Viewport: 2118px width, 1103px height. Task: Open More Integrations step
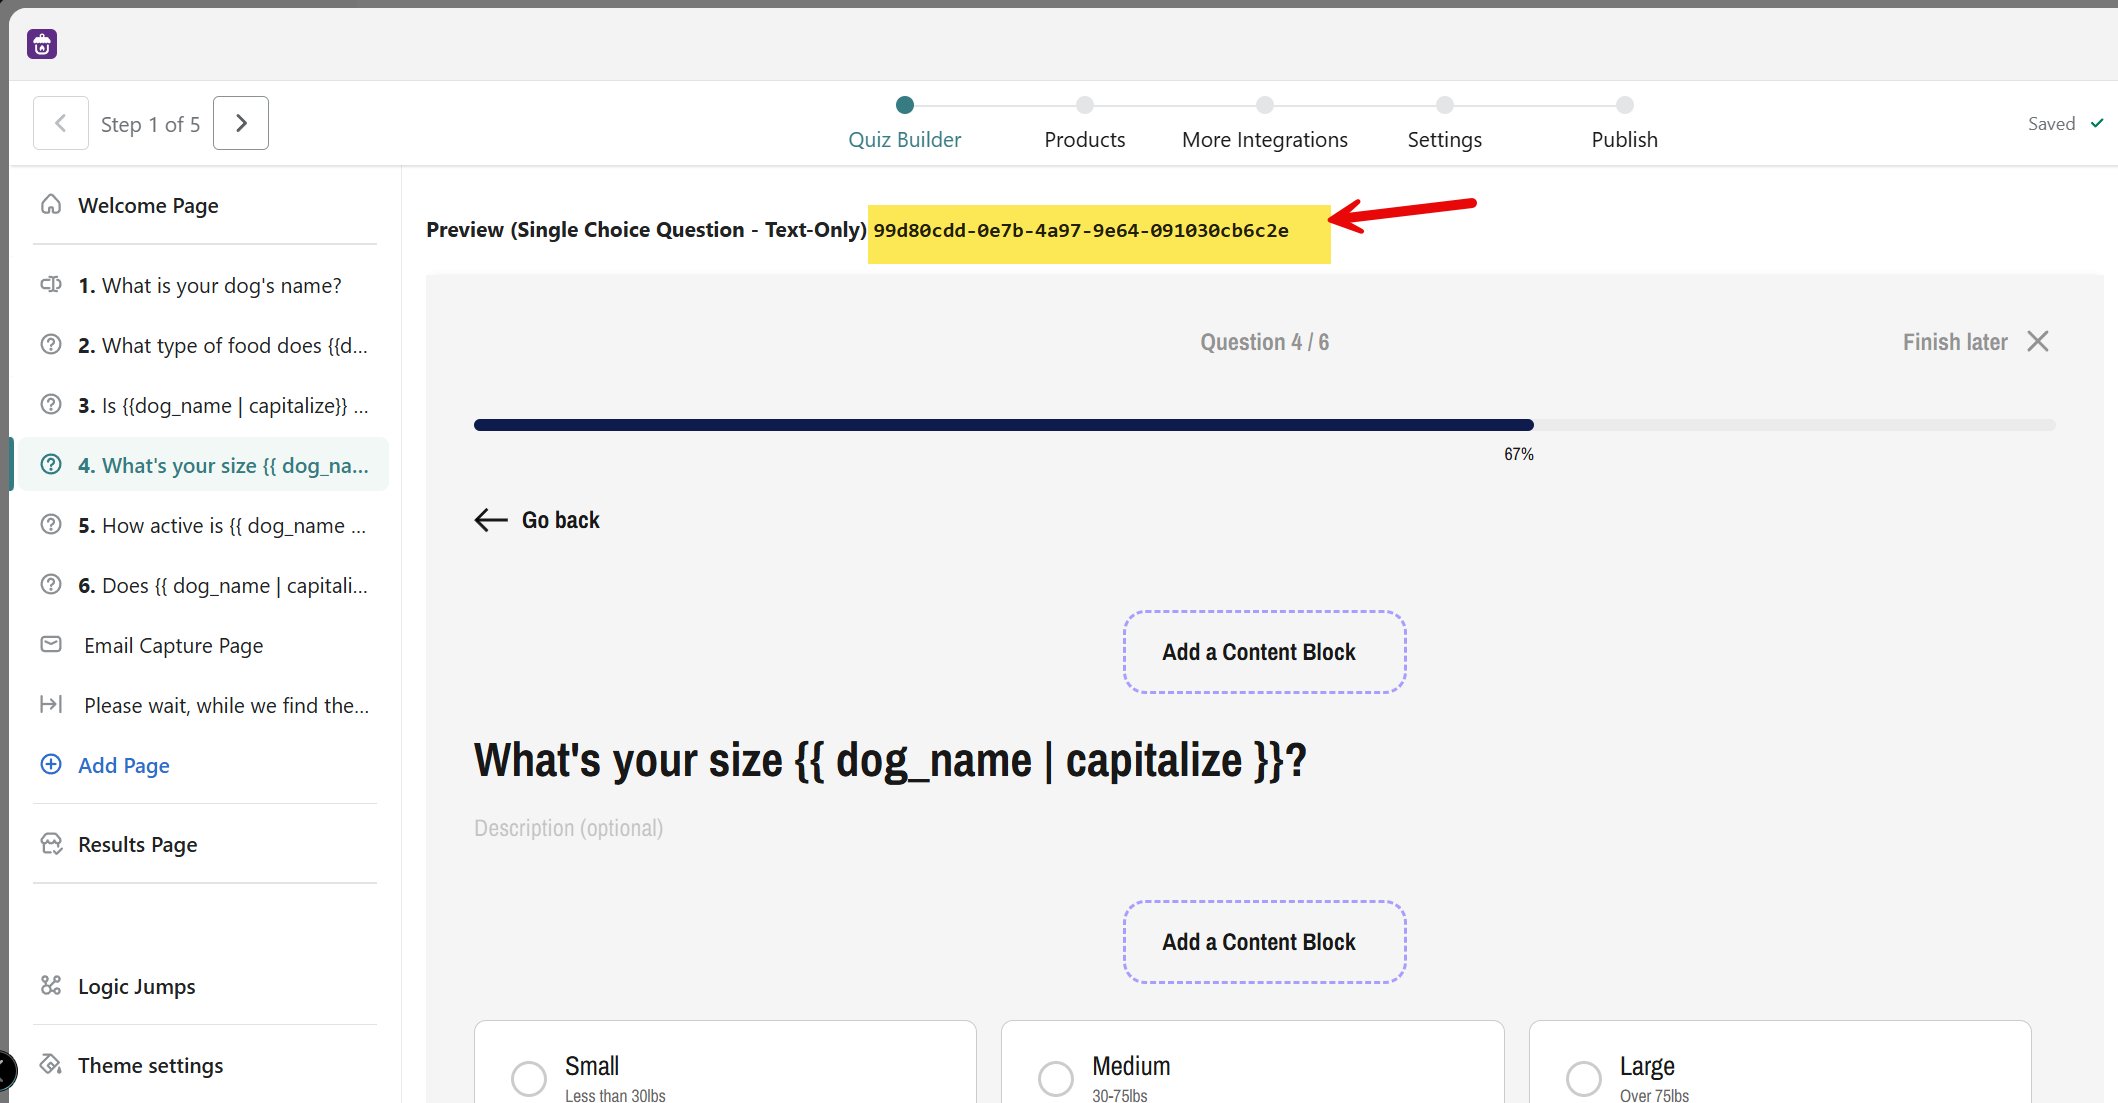click(x=1265, y=140)
